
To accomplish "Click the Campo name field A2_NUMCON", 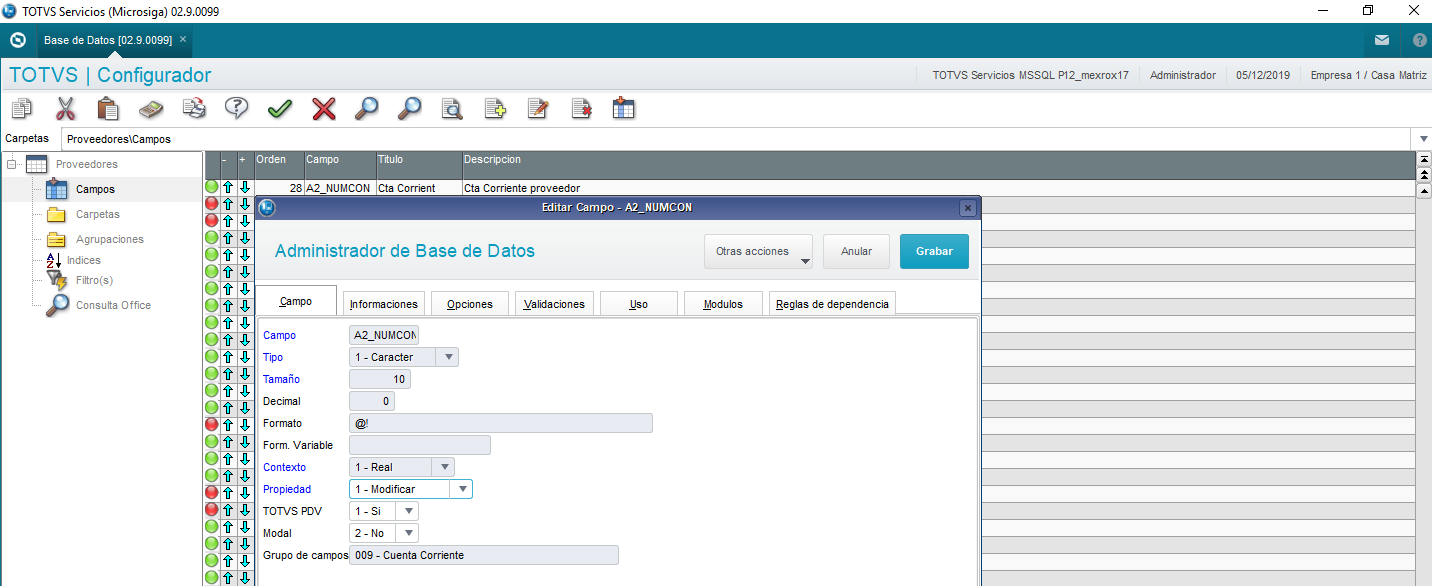I will click(384, 335).
